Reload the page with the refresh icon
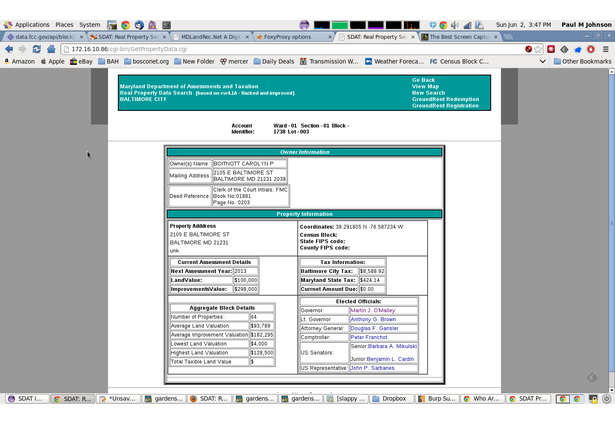This screenshot has height=424, width=615. tap(36, 49)
